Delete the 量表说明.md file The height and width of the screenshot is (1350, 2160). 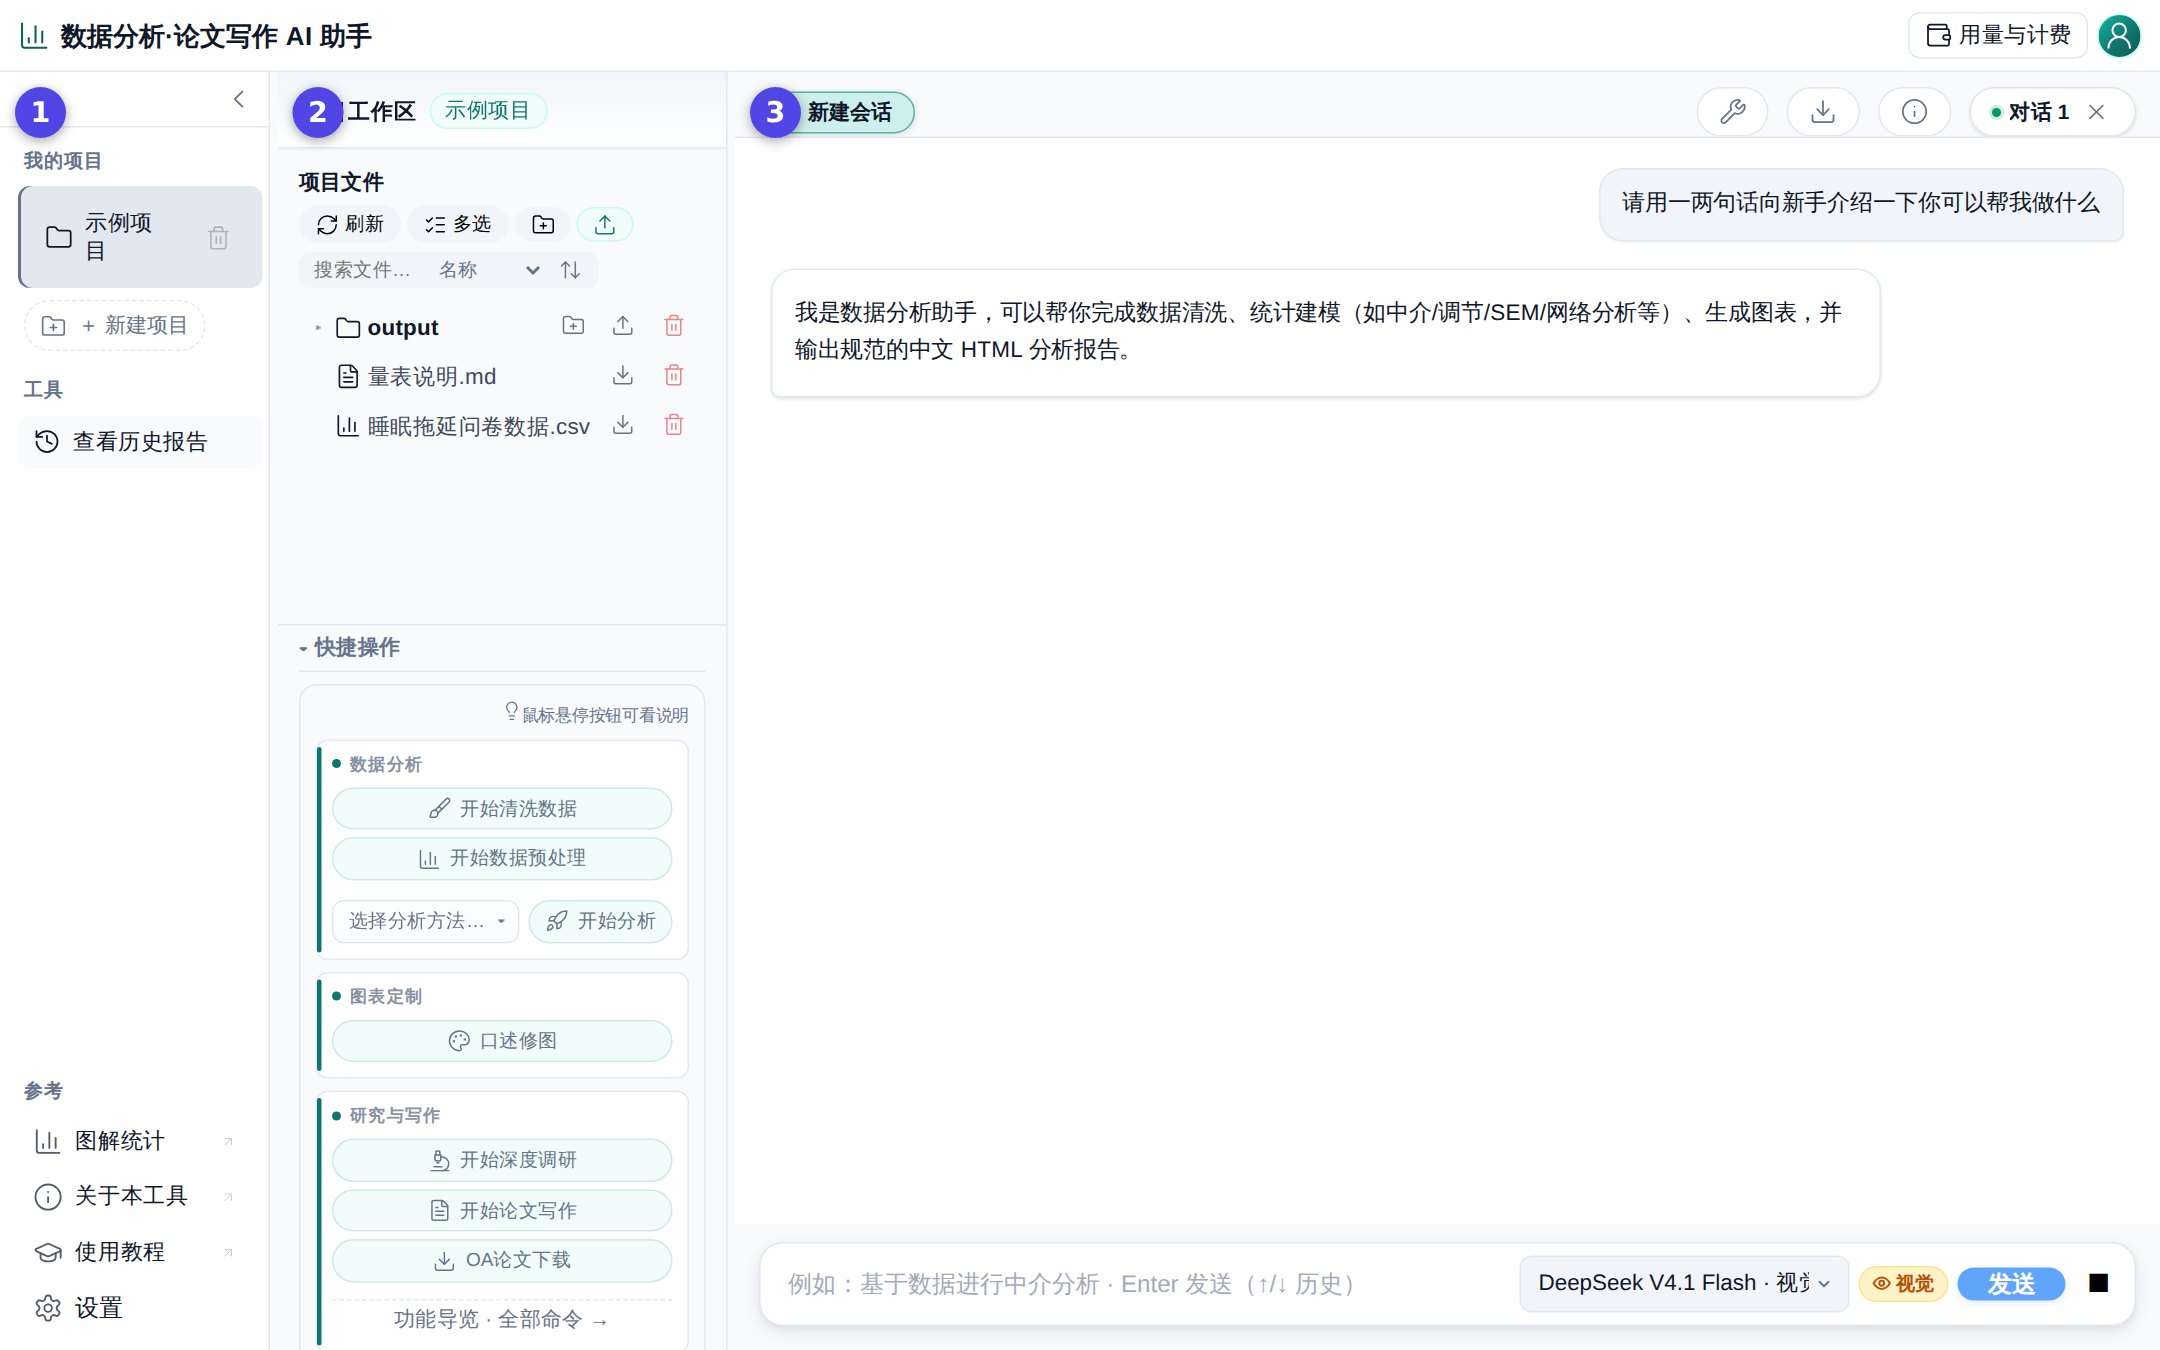(x=674, y=376)
